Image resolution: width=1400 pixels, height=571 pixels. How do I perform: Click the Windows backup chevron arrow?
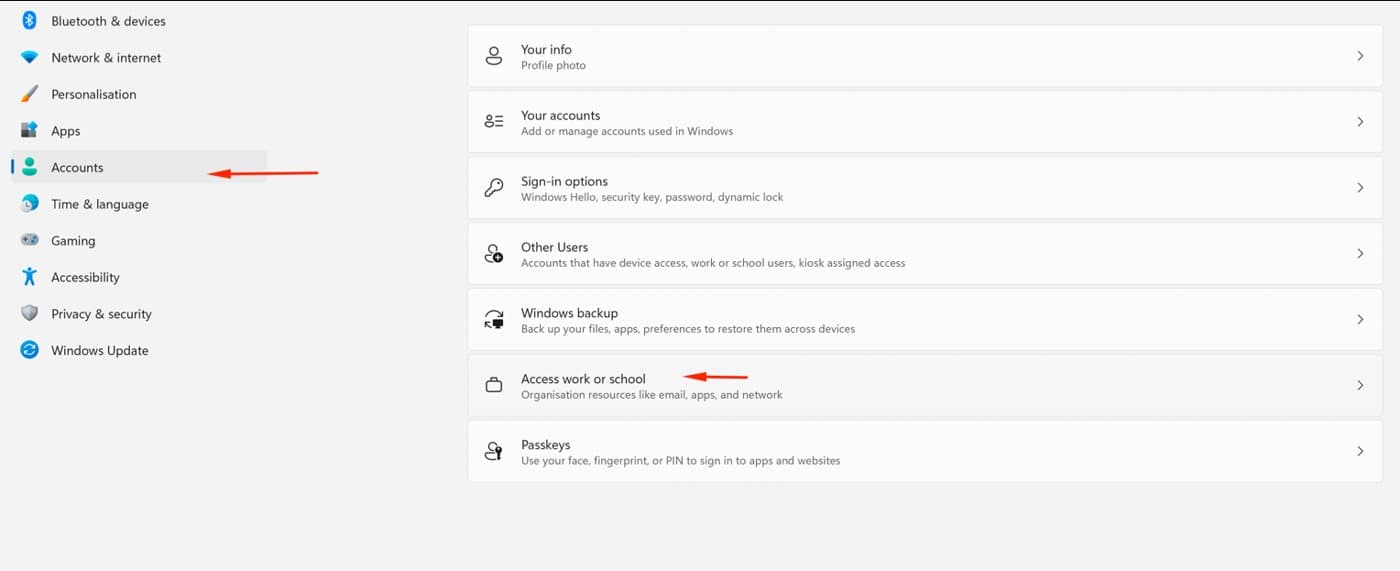click(x=1360, y=320)
